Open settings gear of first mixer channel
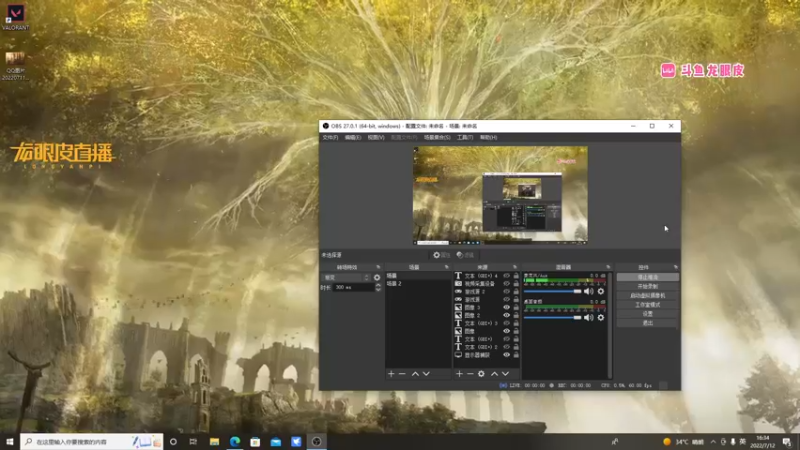 601,291
